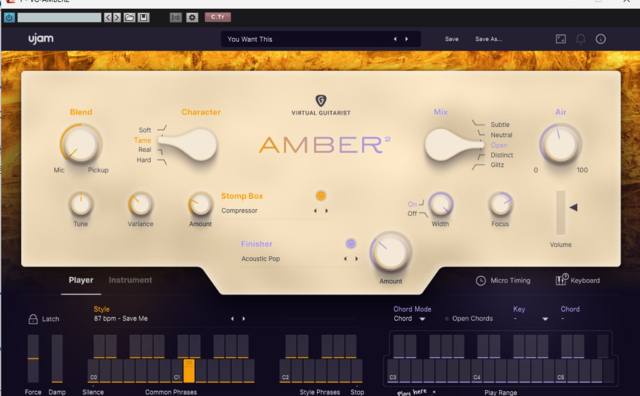
Task: Enable the Latch lock
Action: [x=33, y=319]
